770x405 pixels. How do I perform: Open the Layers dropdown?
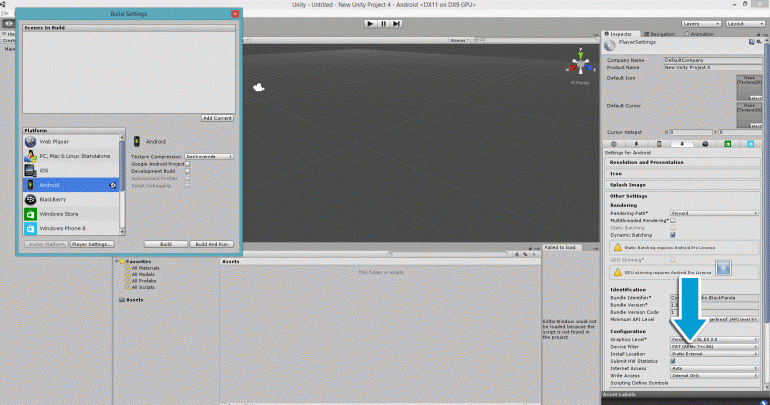point(703,22)
